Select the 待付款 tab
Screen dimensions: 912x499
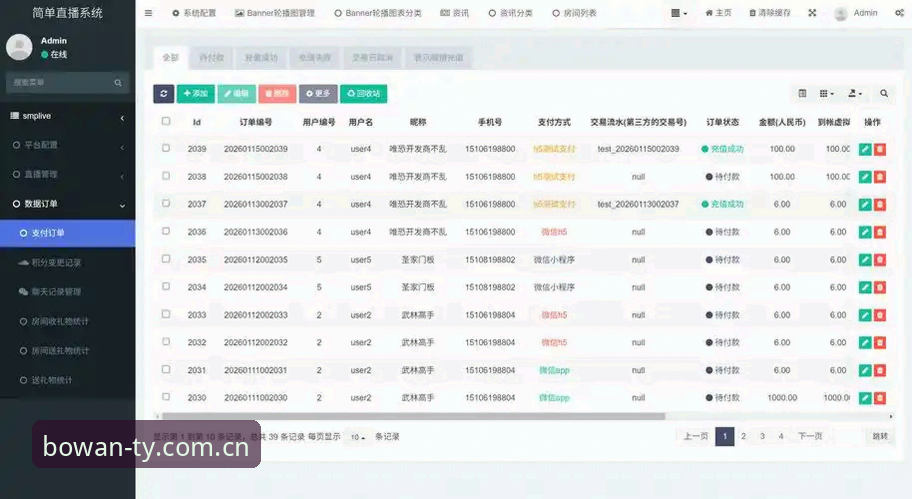tap(211, 58)
